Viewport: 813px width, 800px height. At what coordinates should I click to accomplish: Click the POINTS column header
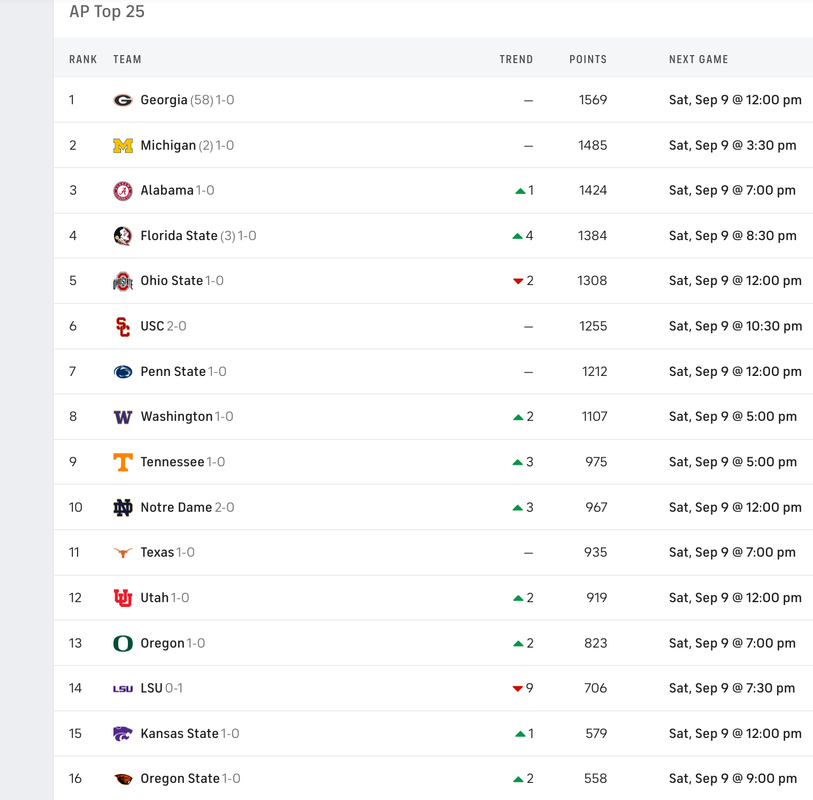pos(588,60)
